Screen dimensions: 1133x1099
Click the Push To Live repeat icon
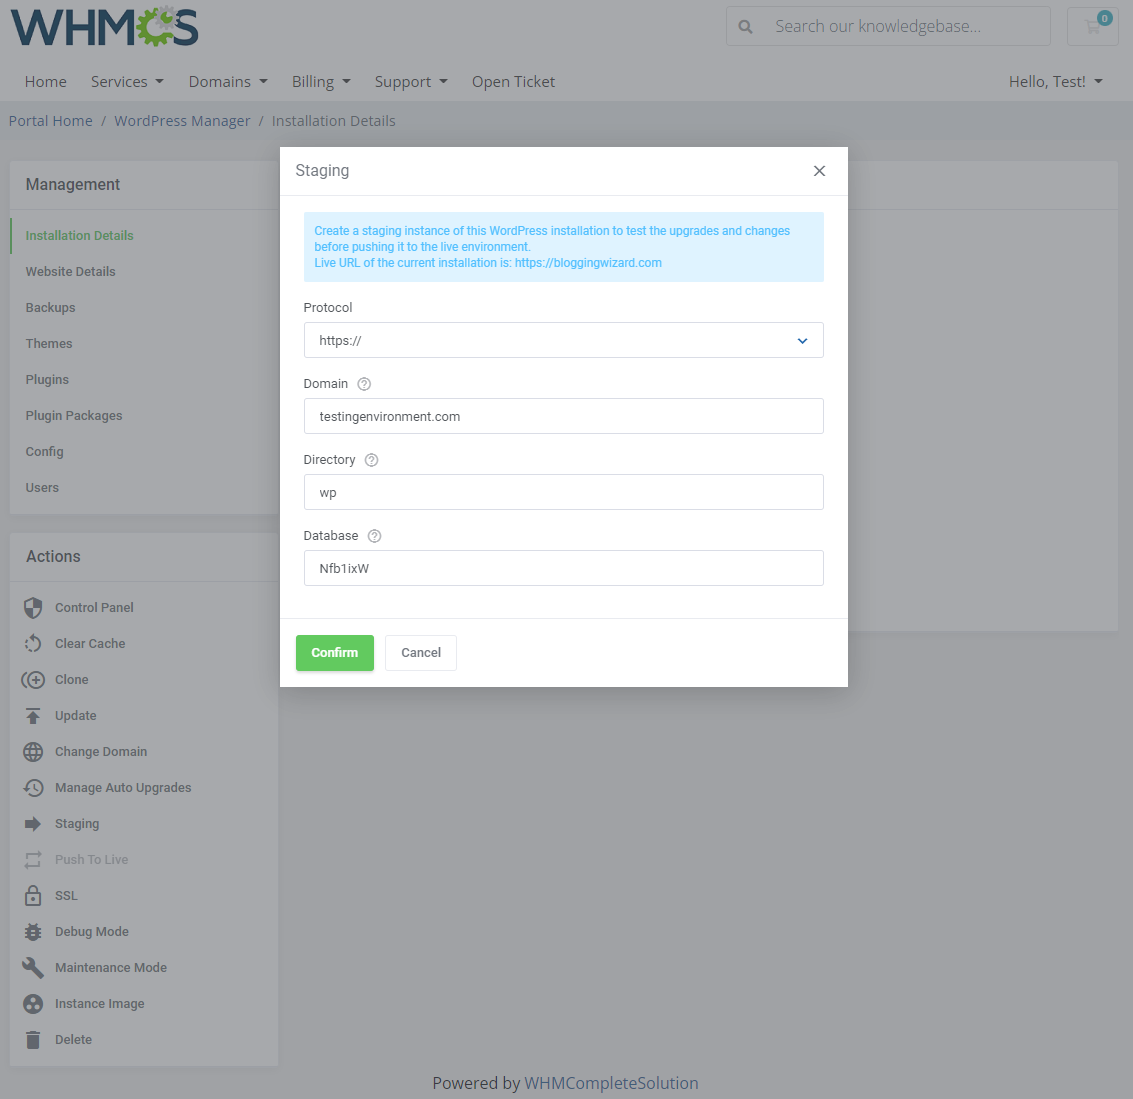tap(33, 860)
